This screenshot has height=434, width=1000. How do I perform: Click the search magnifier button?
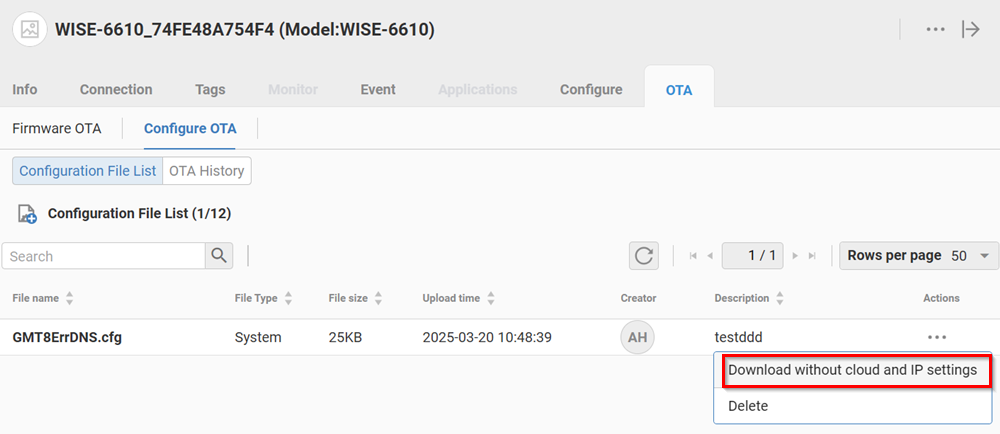point(219,256)
